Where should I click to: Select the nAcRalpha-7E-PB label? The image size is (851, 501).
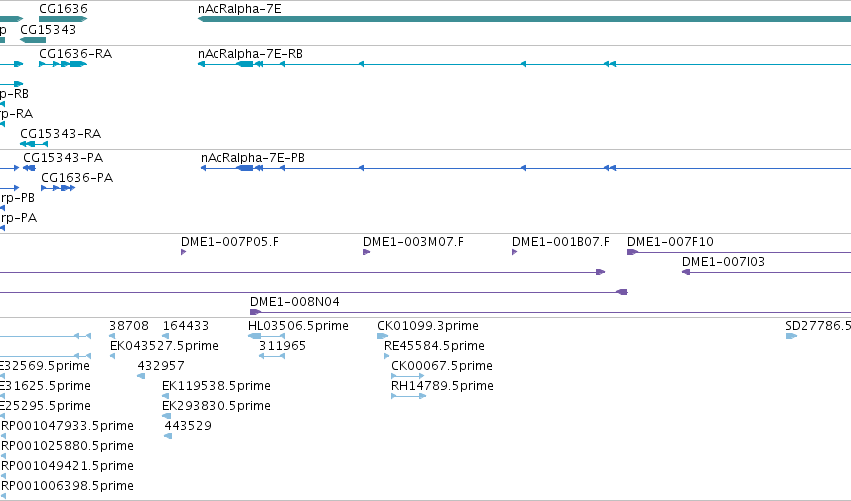[252, 158]
